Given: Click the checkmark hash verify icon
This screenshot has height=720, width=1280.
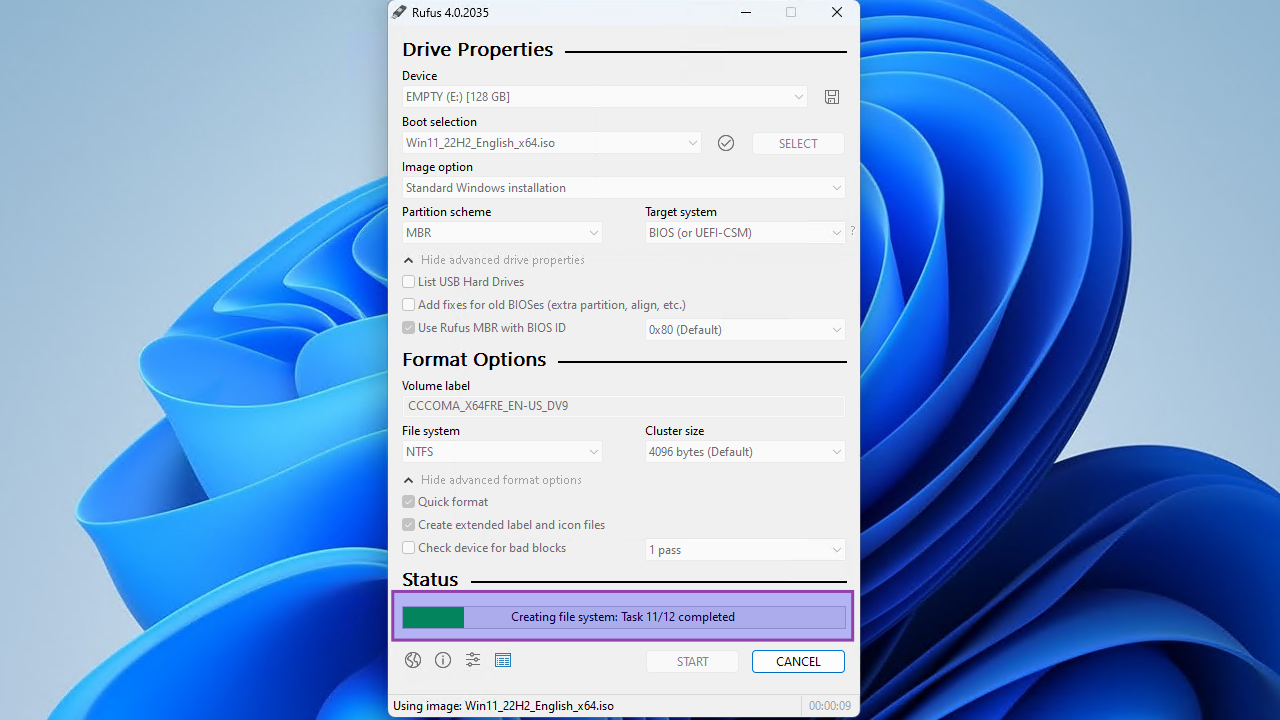Looking at the screenshot, I should coord(726,143).
